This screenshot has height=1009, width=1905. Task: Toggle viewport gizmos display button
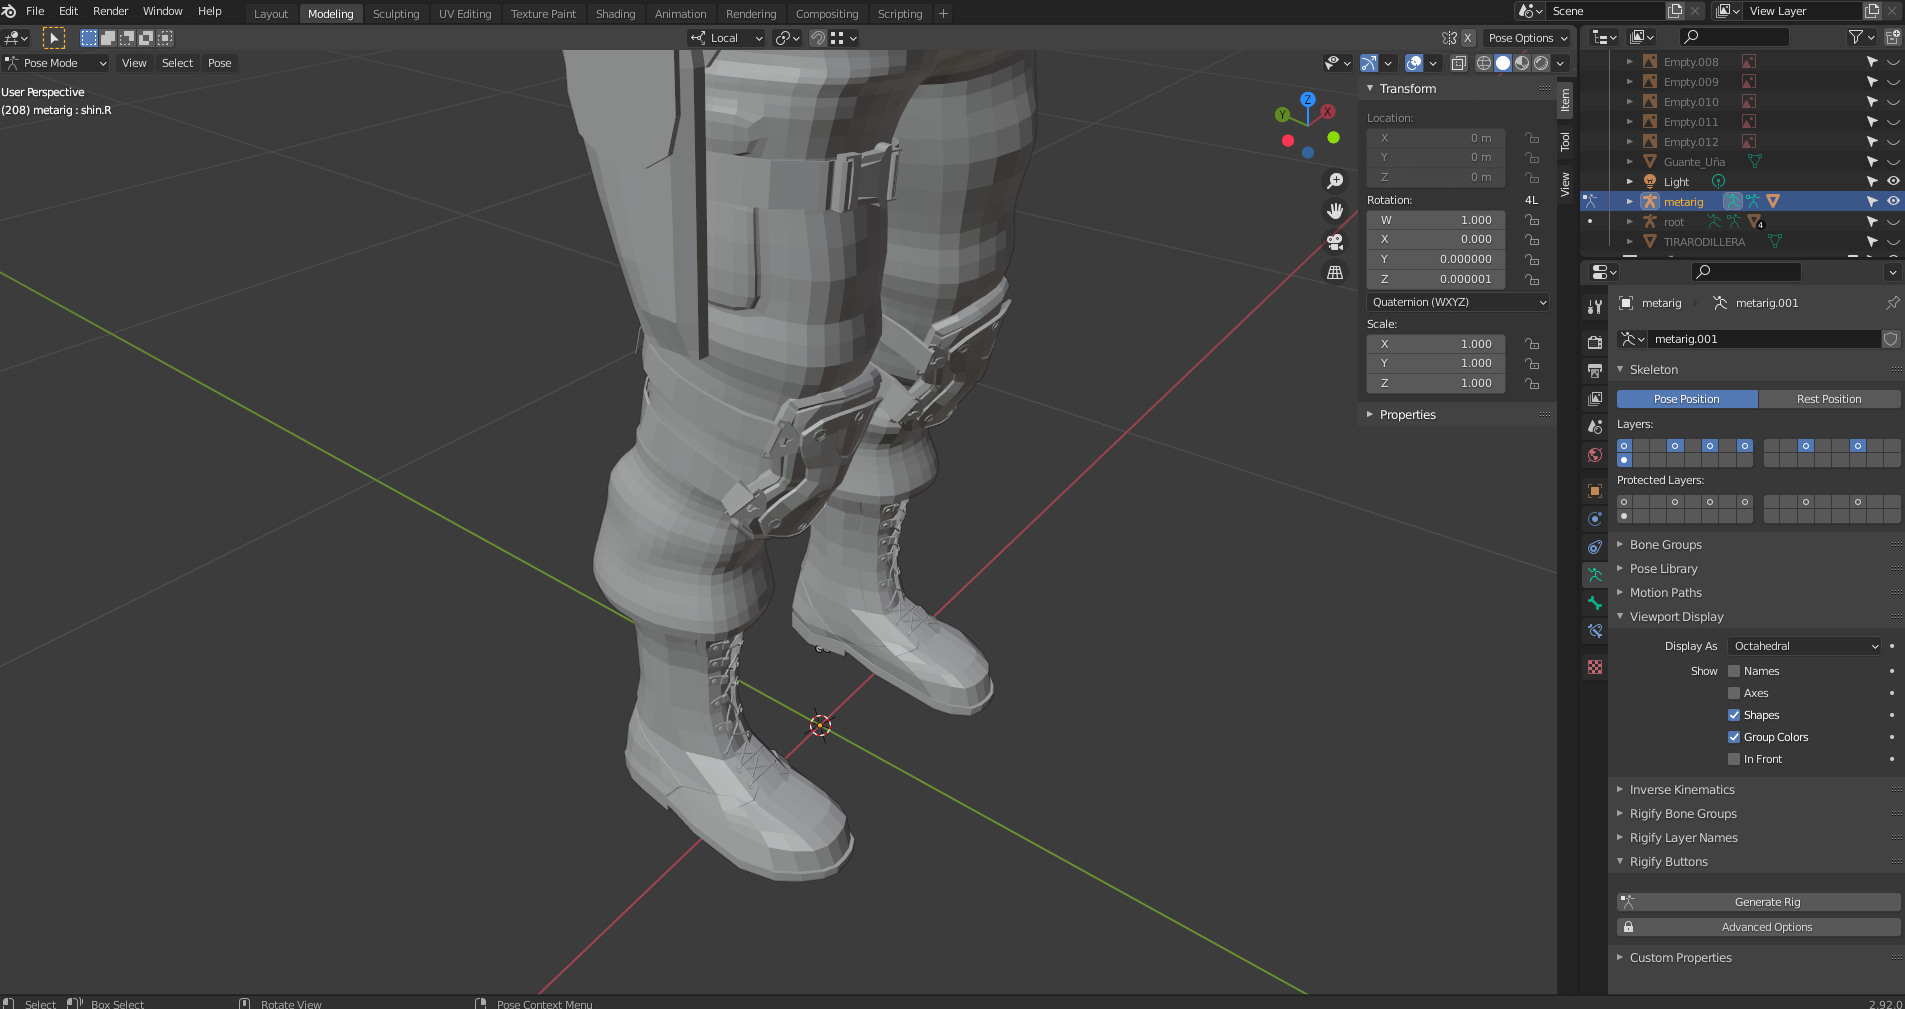click(1369, 63)
